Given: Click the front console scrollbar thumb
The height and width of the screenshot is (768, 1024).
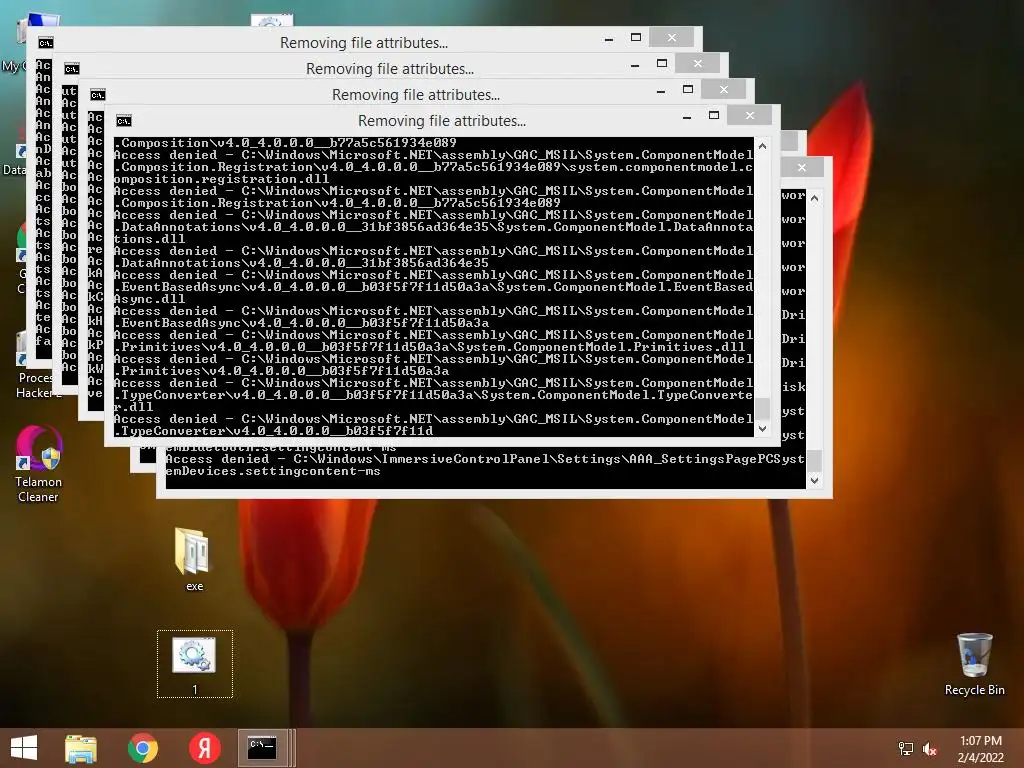Looking at the screenshot, I should [762, 409].
